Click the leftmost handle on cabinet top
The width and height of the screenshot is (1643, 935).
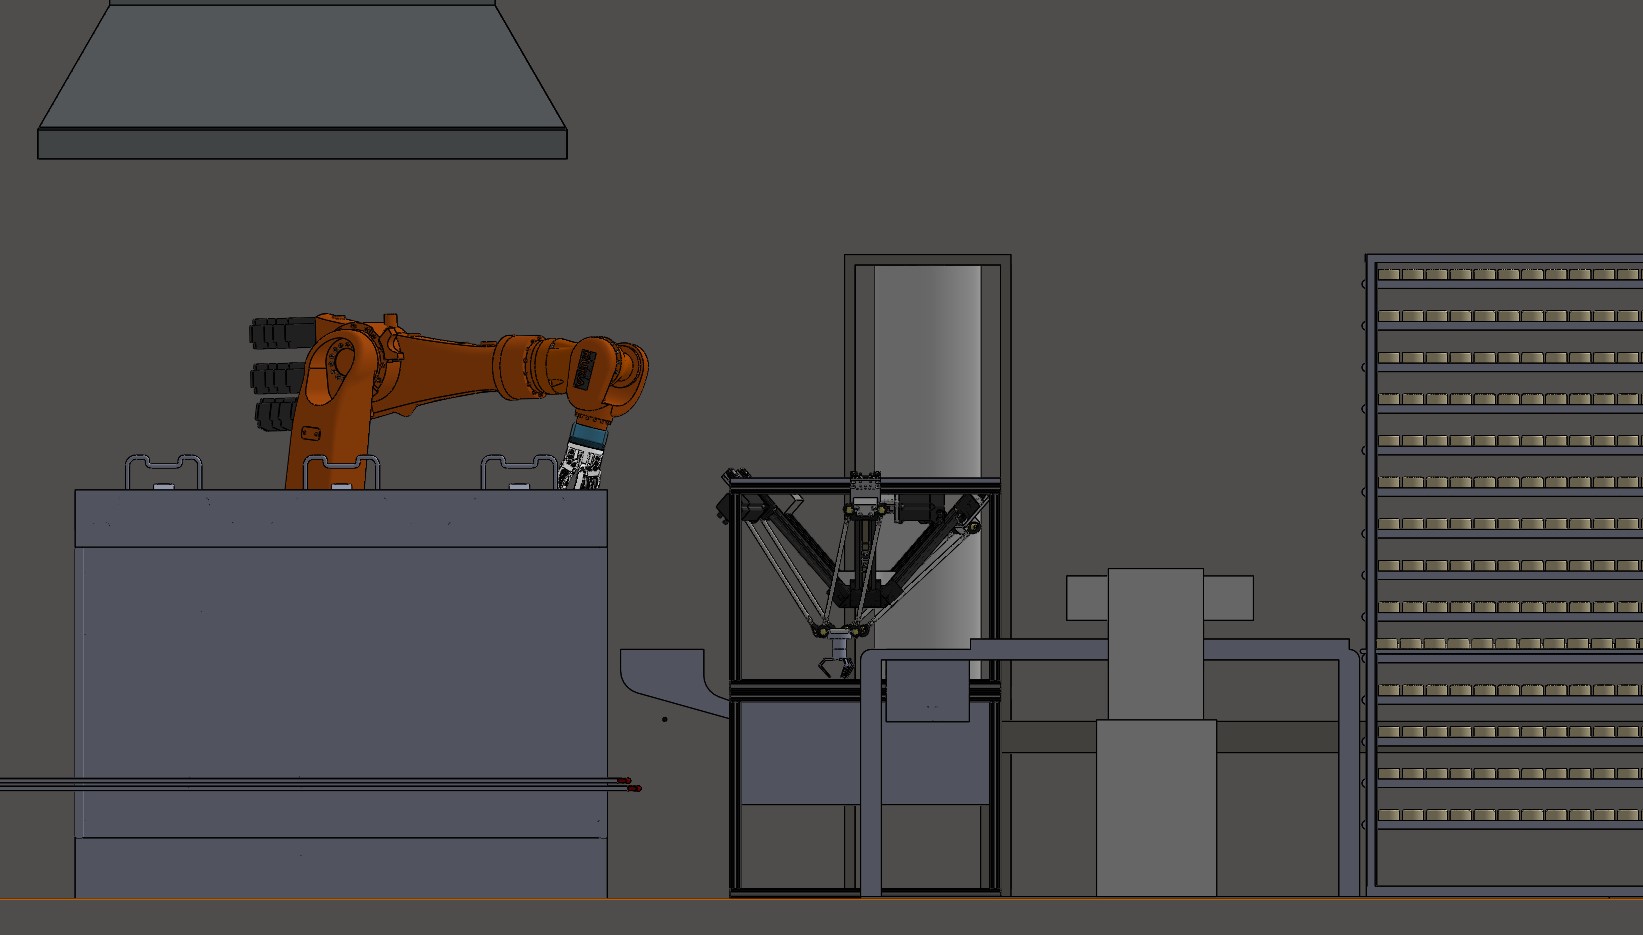163,470
